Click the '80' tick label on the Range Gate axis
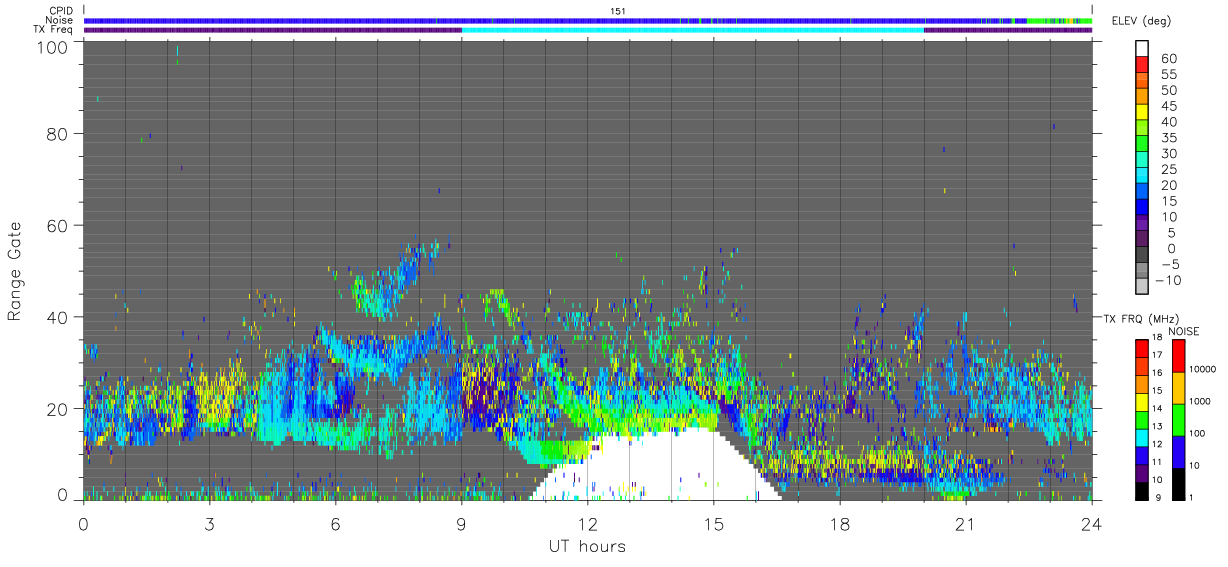 coord(59,133)
